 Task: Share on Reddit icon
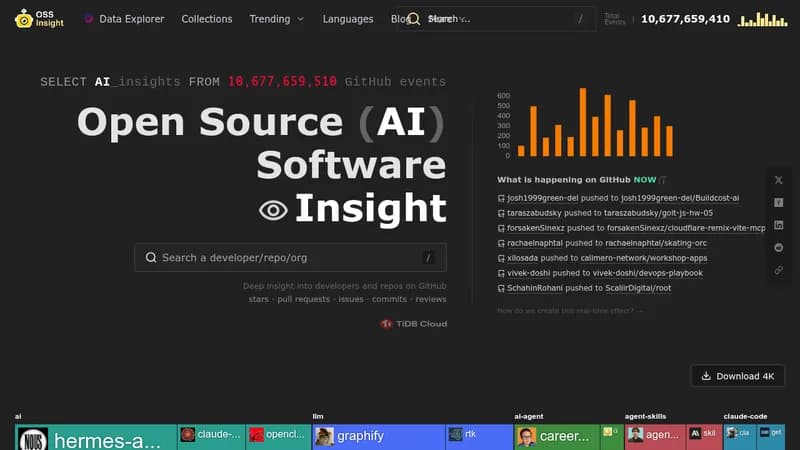(x=779, y=247)
